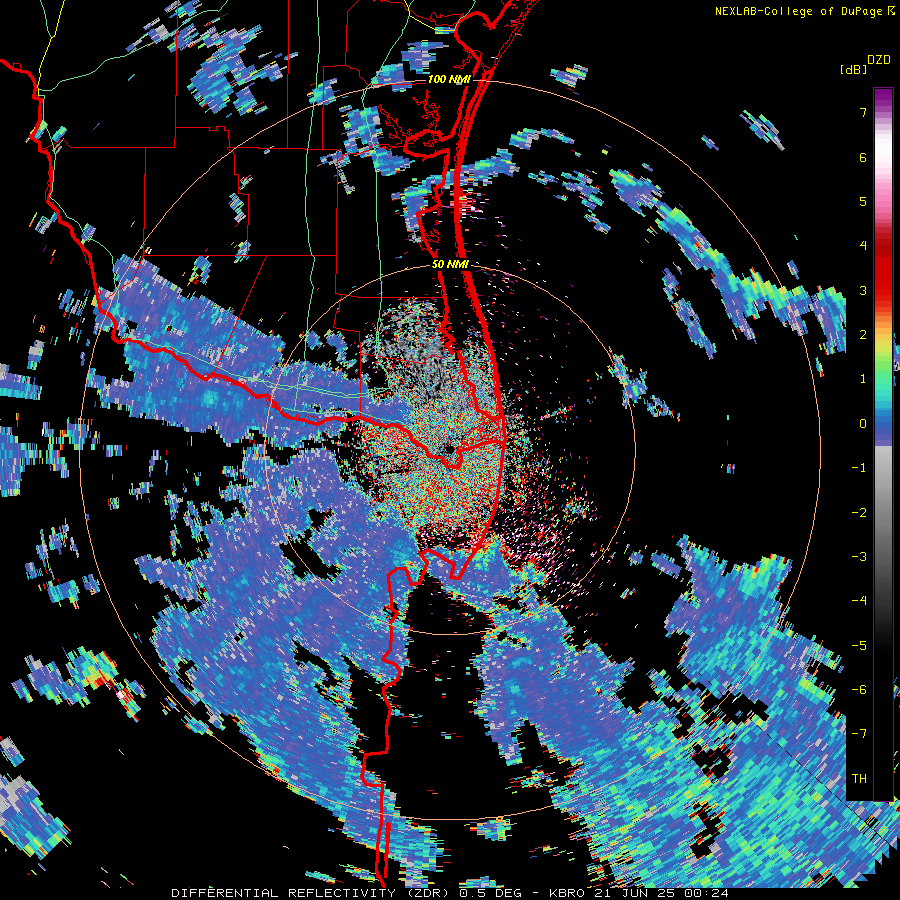Screen dimensions: 900x900
Task: Click the NEXLAB-College of DuPage watermark text
Action: tap(798, 11)
